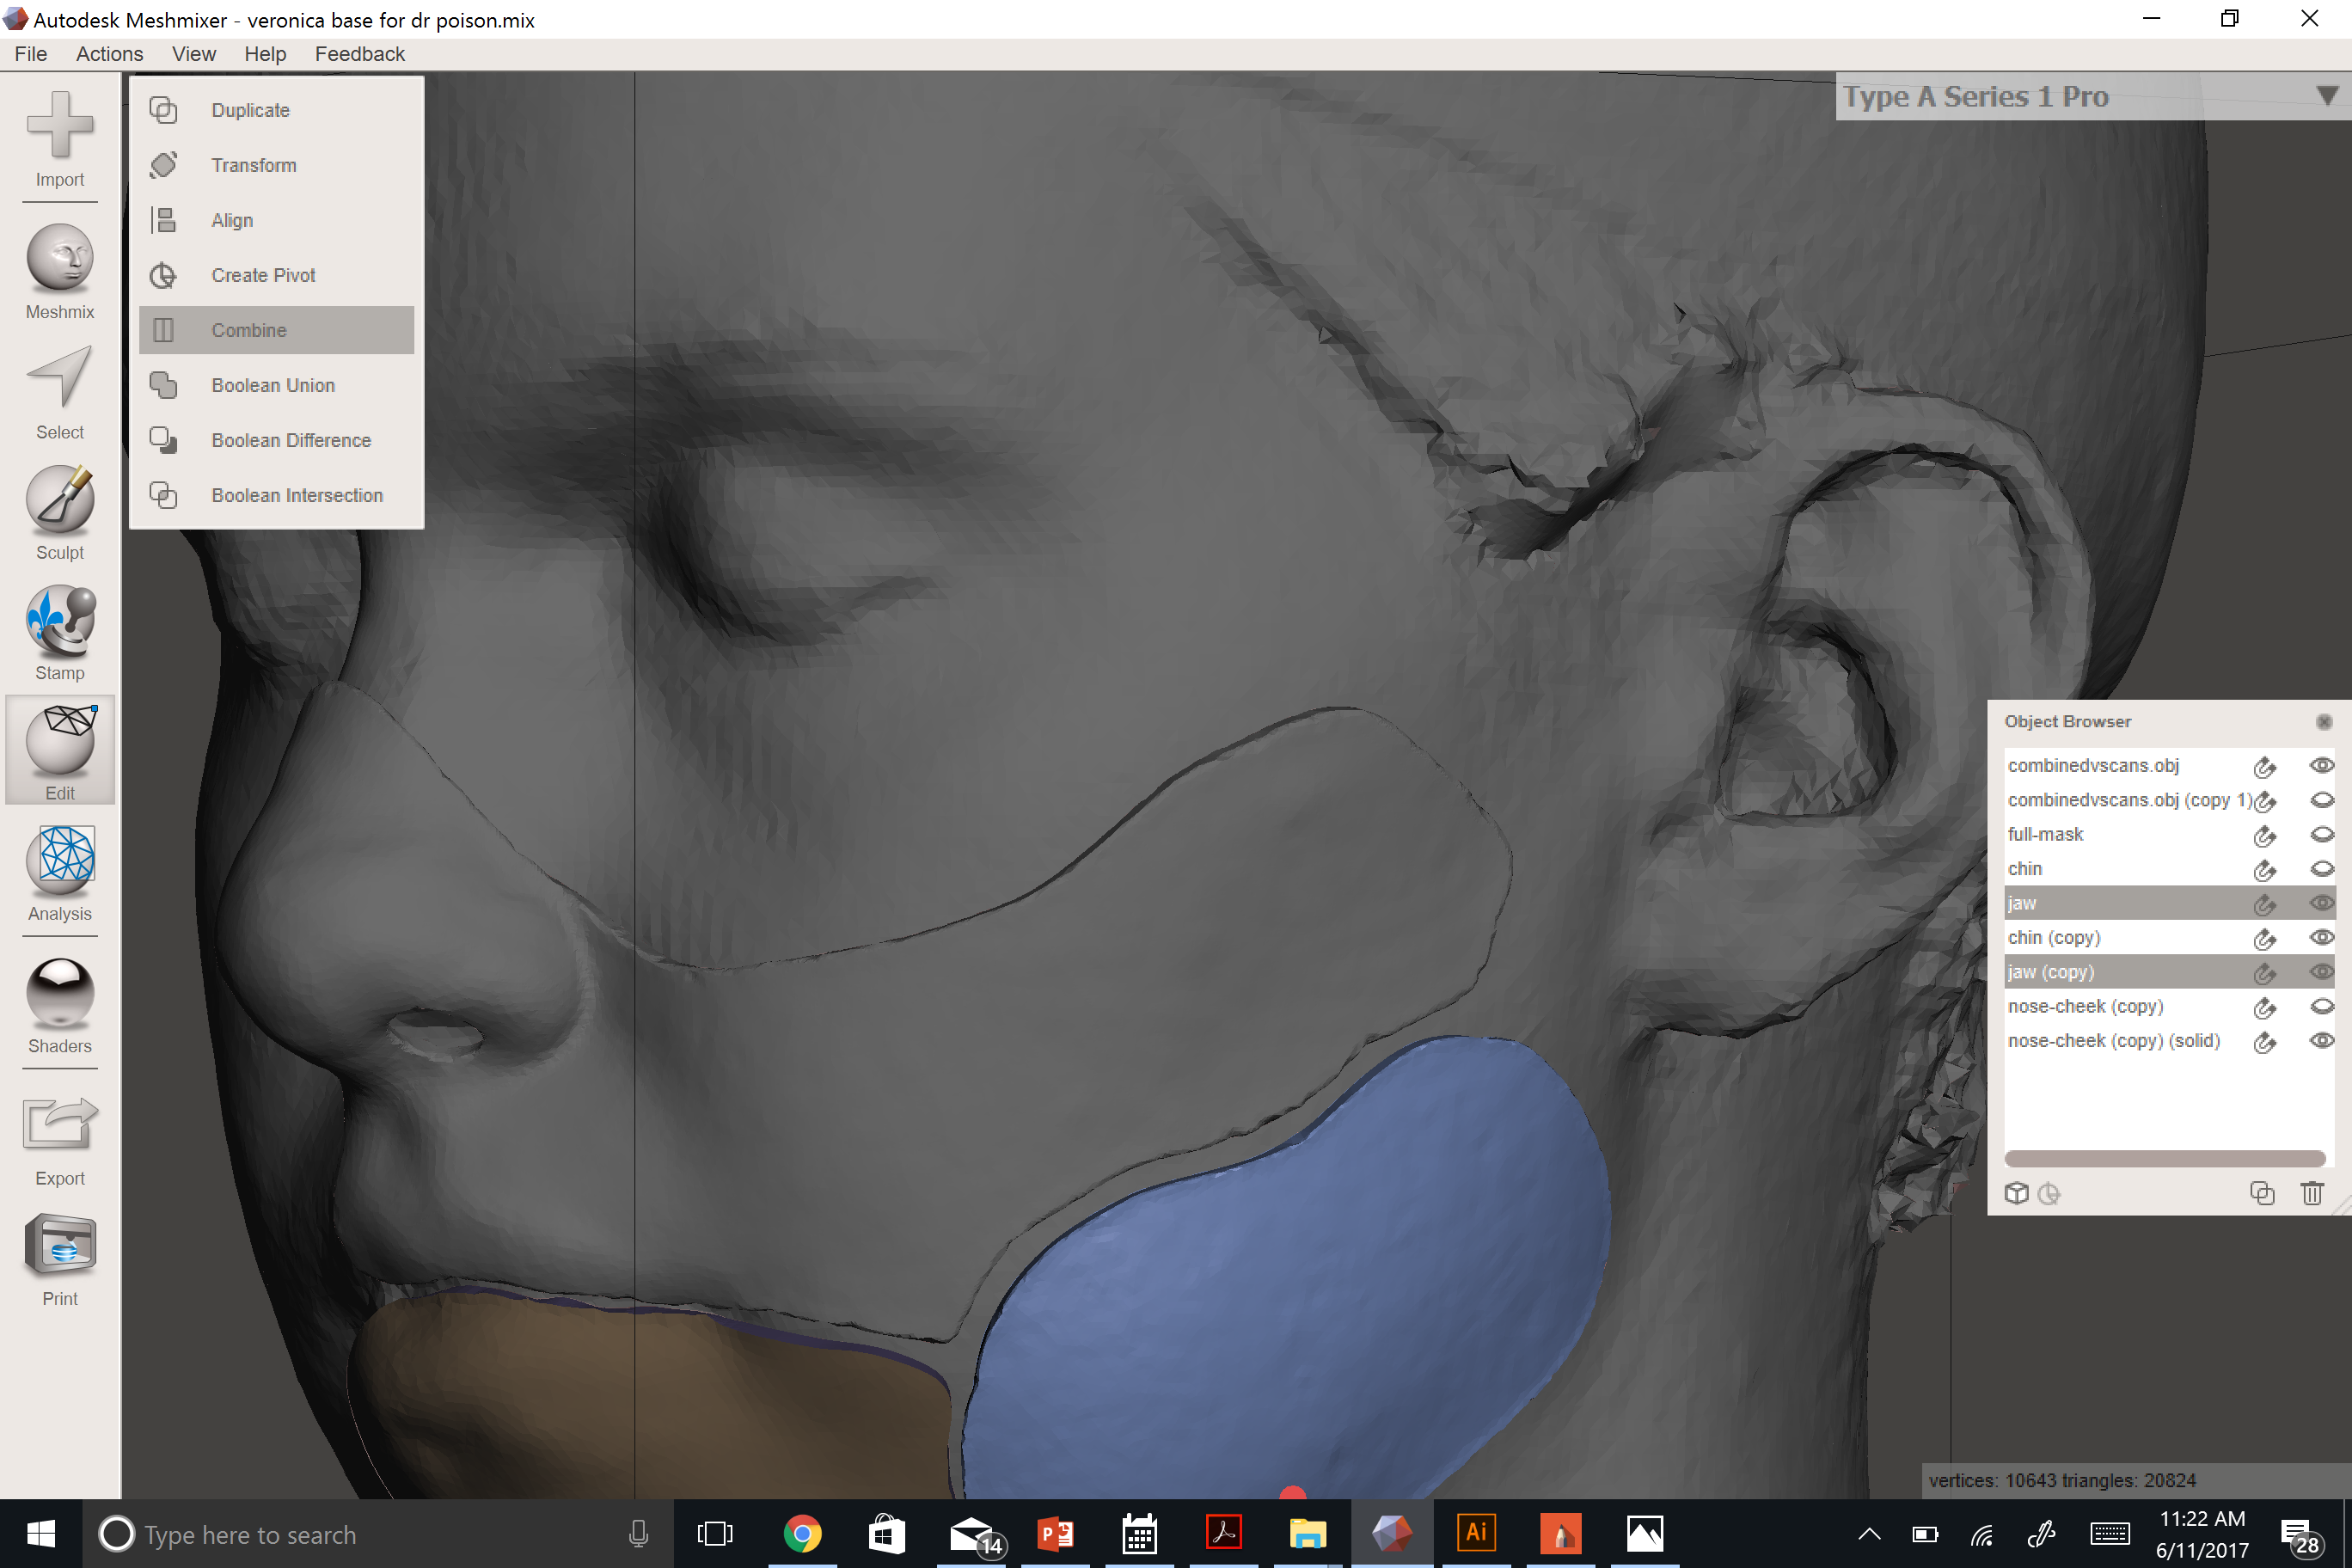Open the Stamp tool

60,633
